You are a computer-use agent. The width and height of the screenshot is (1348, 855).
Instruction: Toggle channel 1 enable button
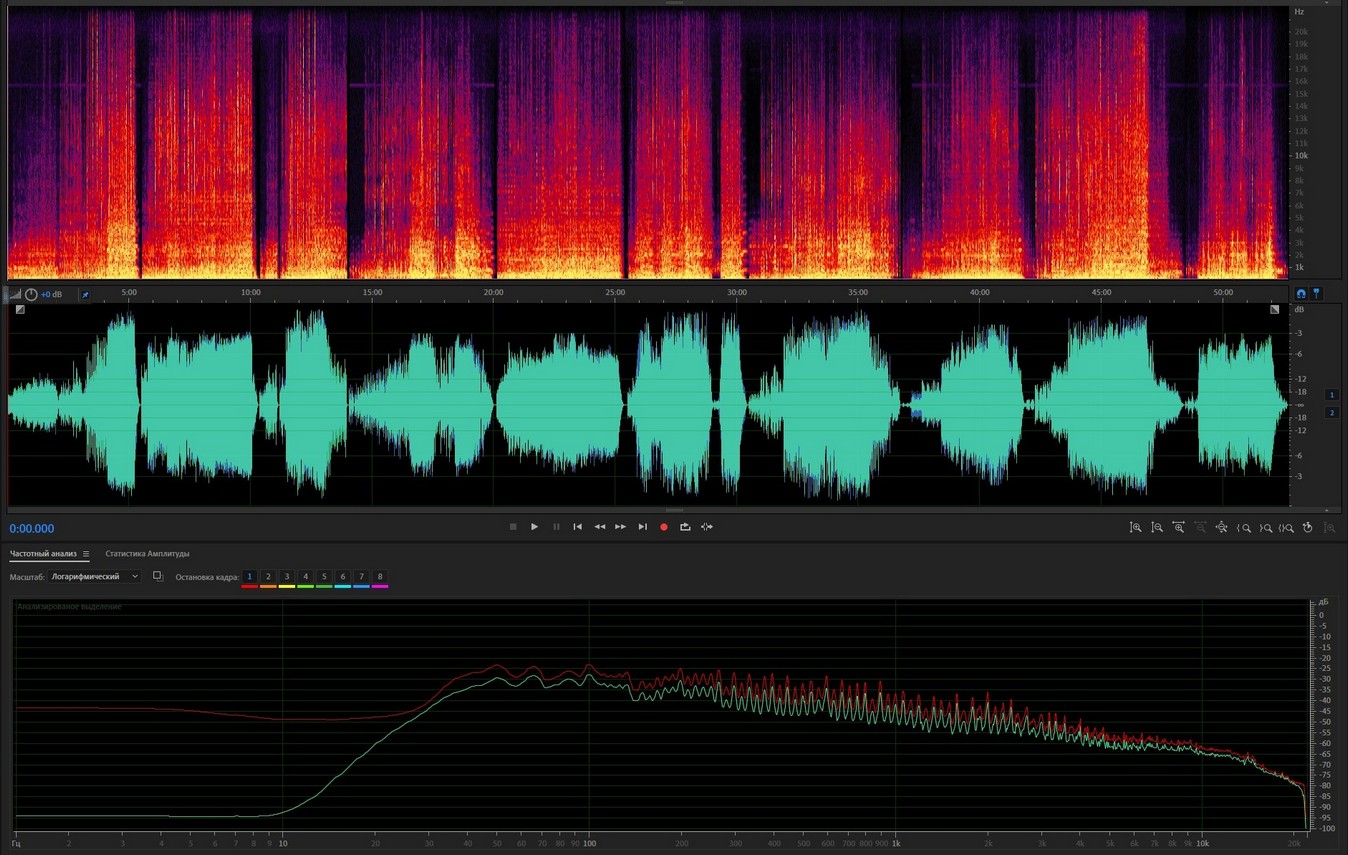[x=1331, y=395]
